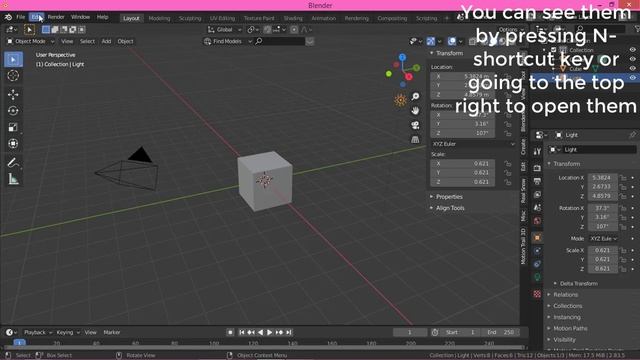The image size is (640, 360).
Task: Click the current frame field showing 1
Action: point(410,333)
